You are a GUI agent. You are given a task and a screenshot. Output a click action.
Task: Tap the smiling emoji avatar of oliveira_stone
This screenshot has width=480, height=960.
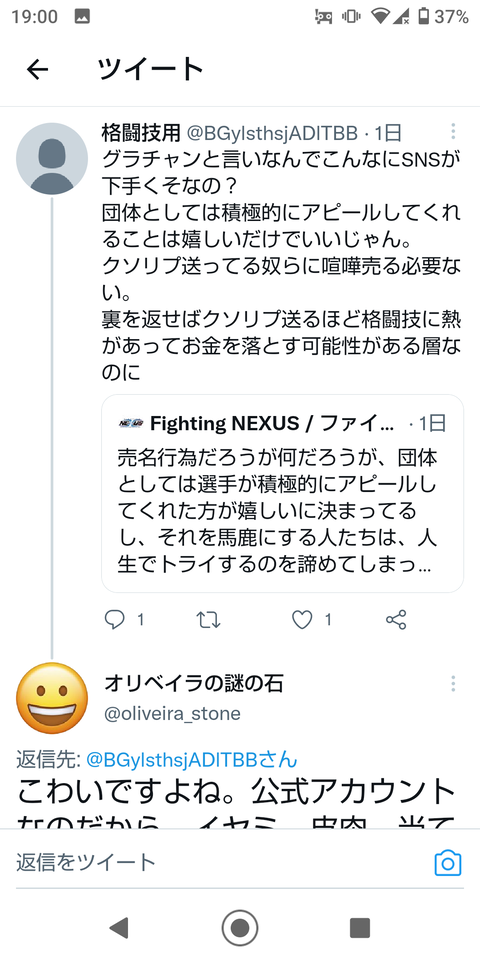pyautogui.click(x=52, y=698)
